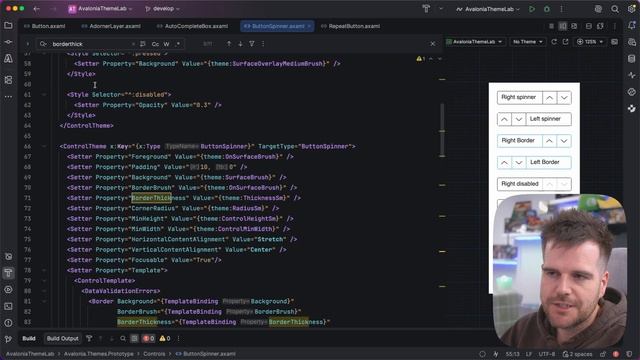Screen dimensions: 640x360
Task: Click the Build hammer icon in left sidebar
Action: point(8,273)
